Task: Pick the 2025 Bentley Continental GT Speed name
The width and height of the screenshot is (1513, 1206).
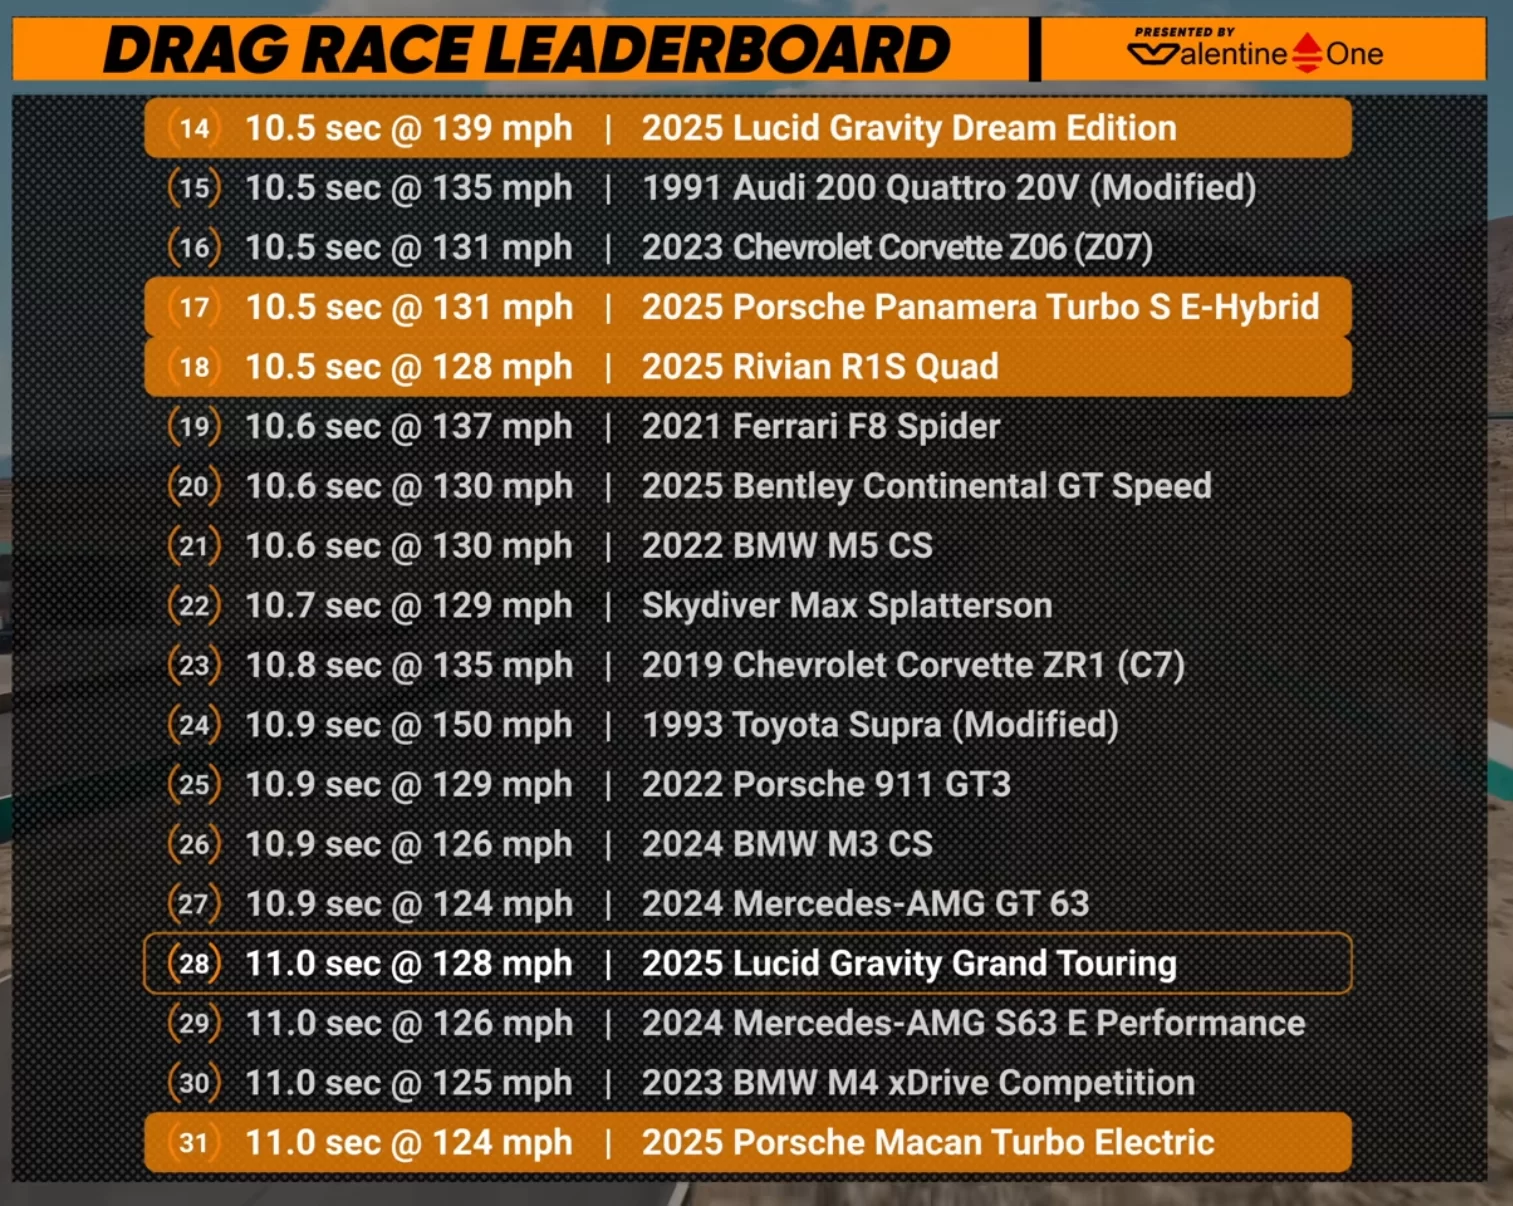Action: [x=927, y=486]
